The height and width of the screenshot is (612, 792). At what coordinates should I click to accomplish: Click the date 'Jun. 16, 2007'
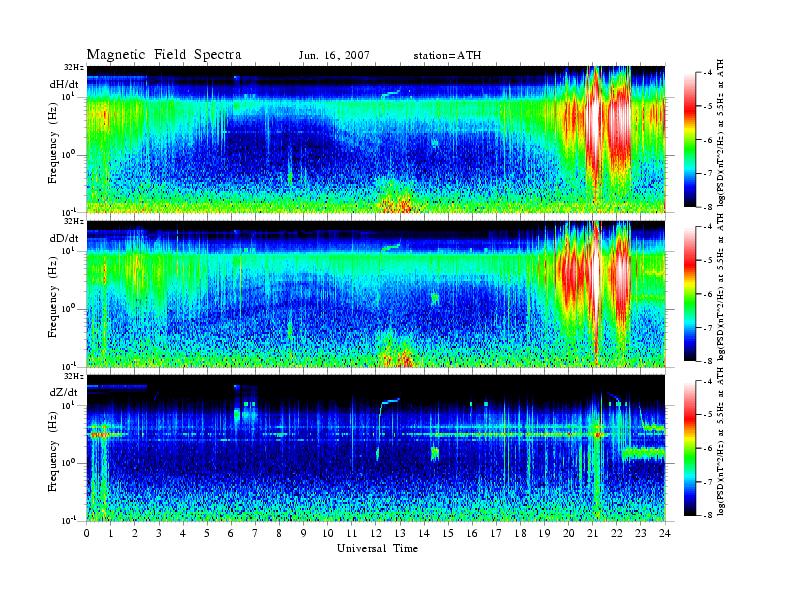pos(334,56)
